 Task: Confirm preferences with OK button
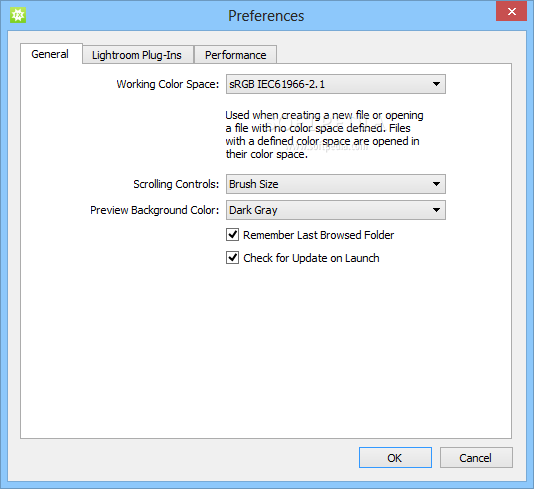(x=395, y=458)
